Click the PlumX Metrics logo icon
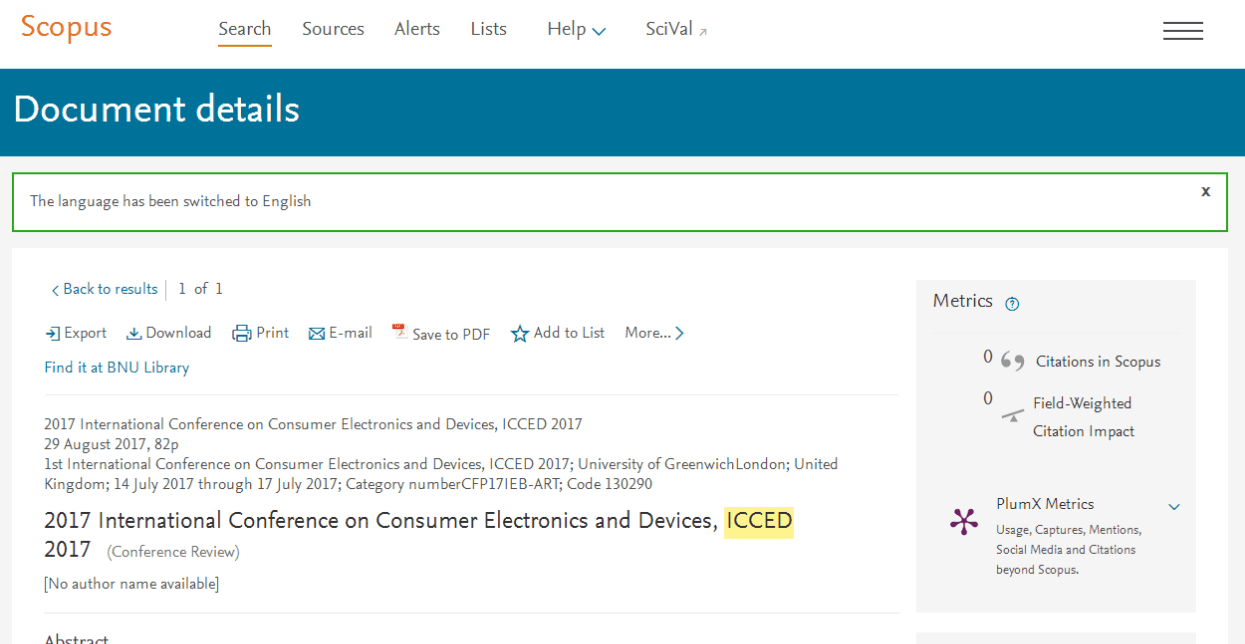1245x644 pixels. click(x=964, y=521)
